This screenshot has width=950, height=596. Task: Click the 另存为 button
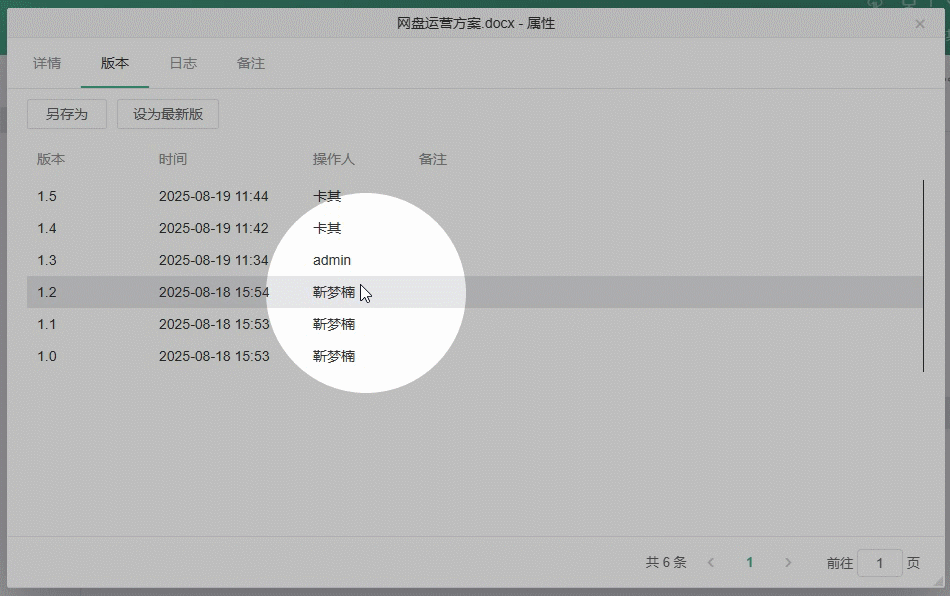coord(66,114)
